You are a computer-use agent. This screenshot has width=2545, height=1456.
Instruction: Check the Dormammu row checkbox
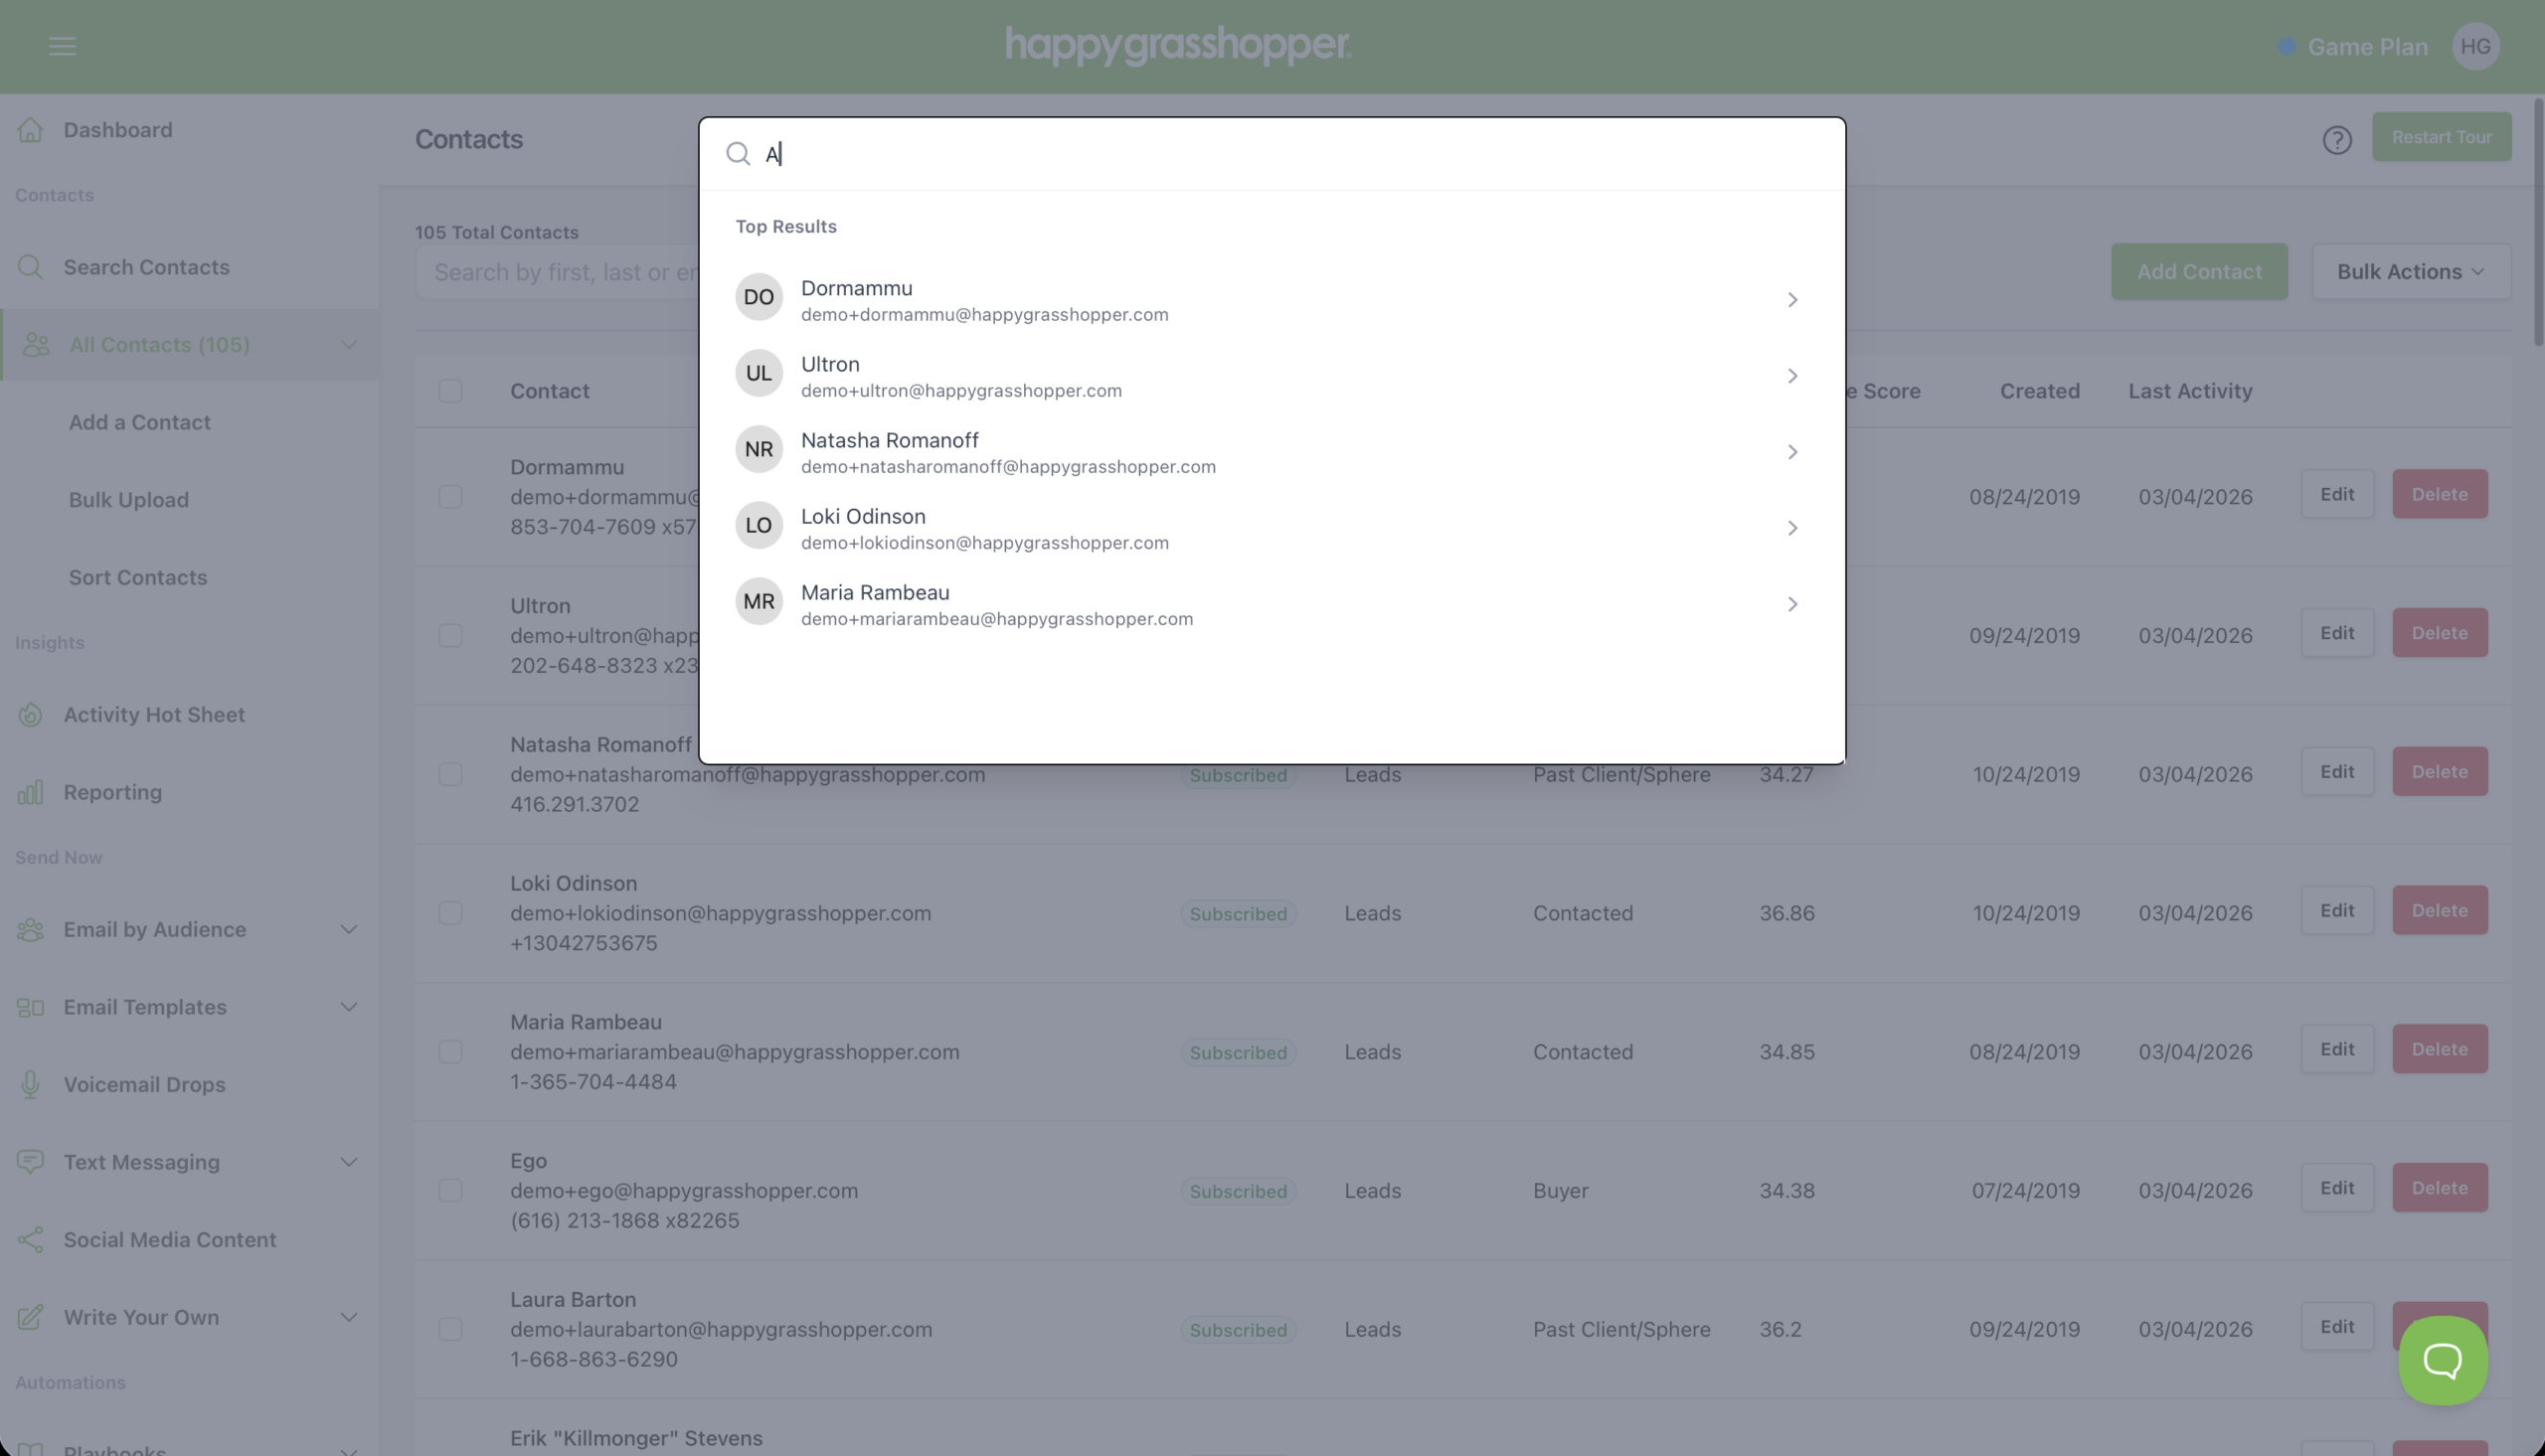(x=450, y=497)
